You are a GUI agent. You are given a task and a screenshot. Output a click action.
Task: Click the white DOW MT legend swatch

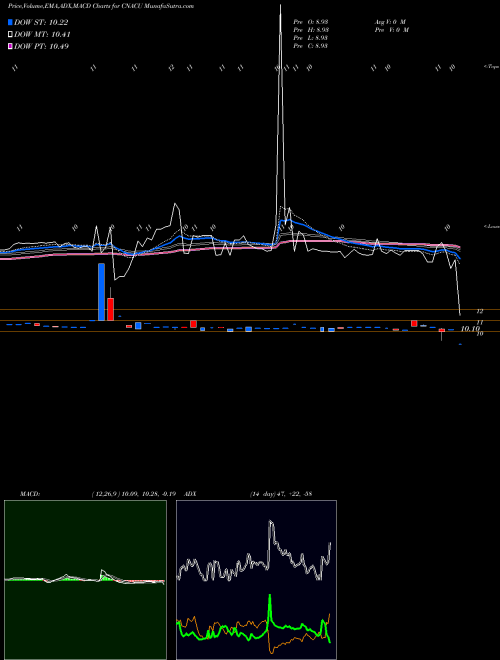10,35
